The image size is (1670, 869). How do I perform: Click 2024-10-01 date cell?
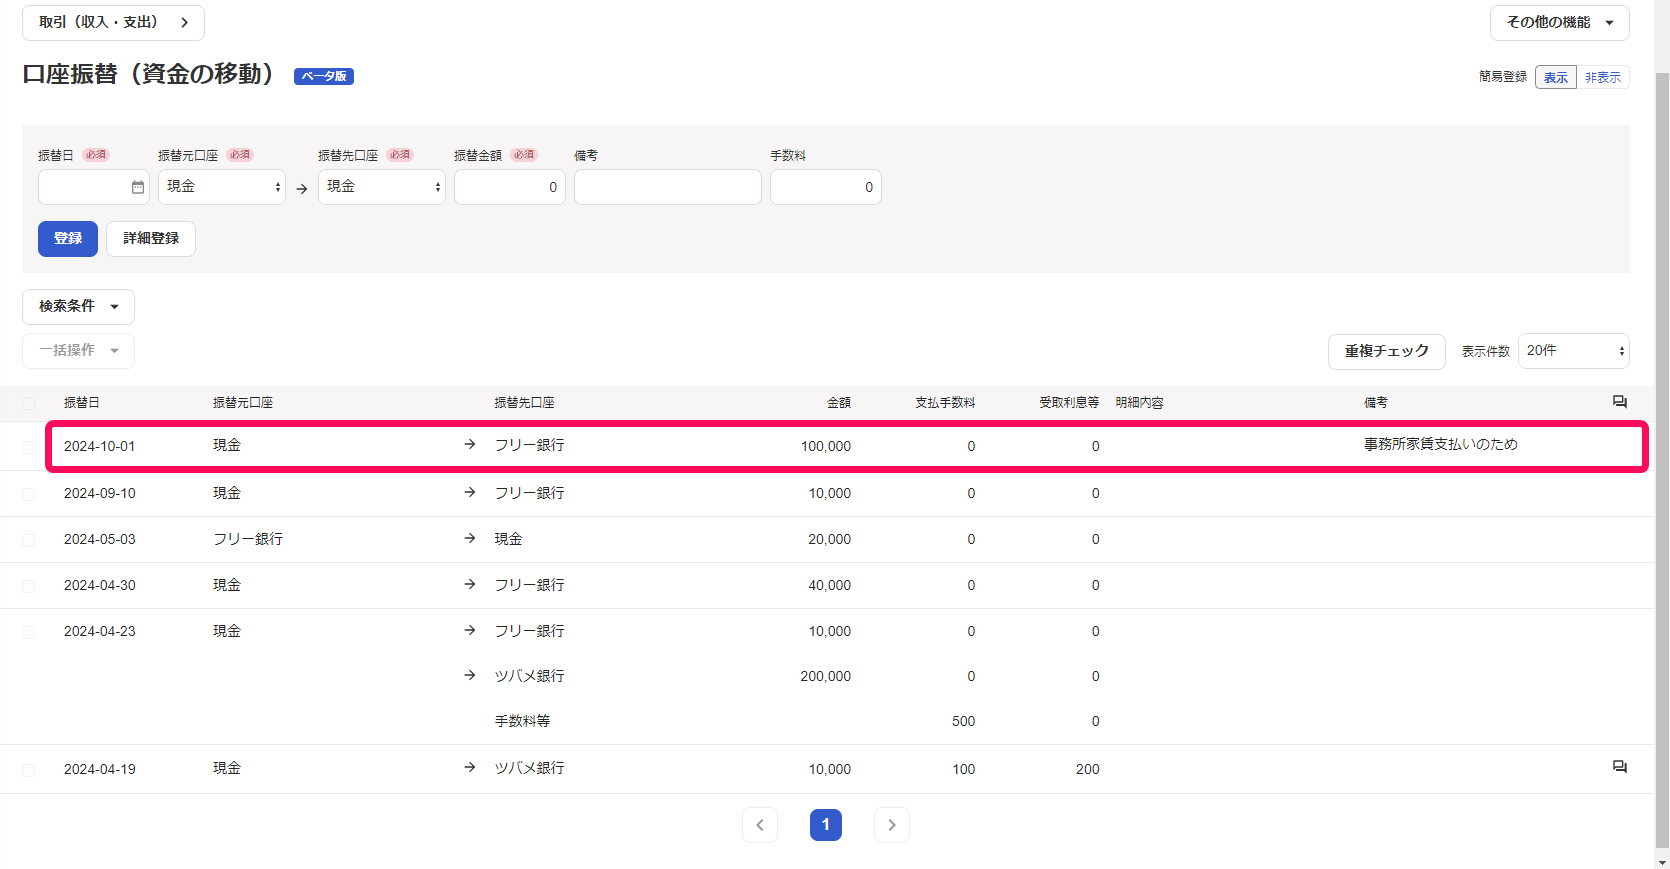[99, 447]
